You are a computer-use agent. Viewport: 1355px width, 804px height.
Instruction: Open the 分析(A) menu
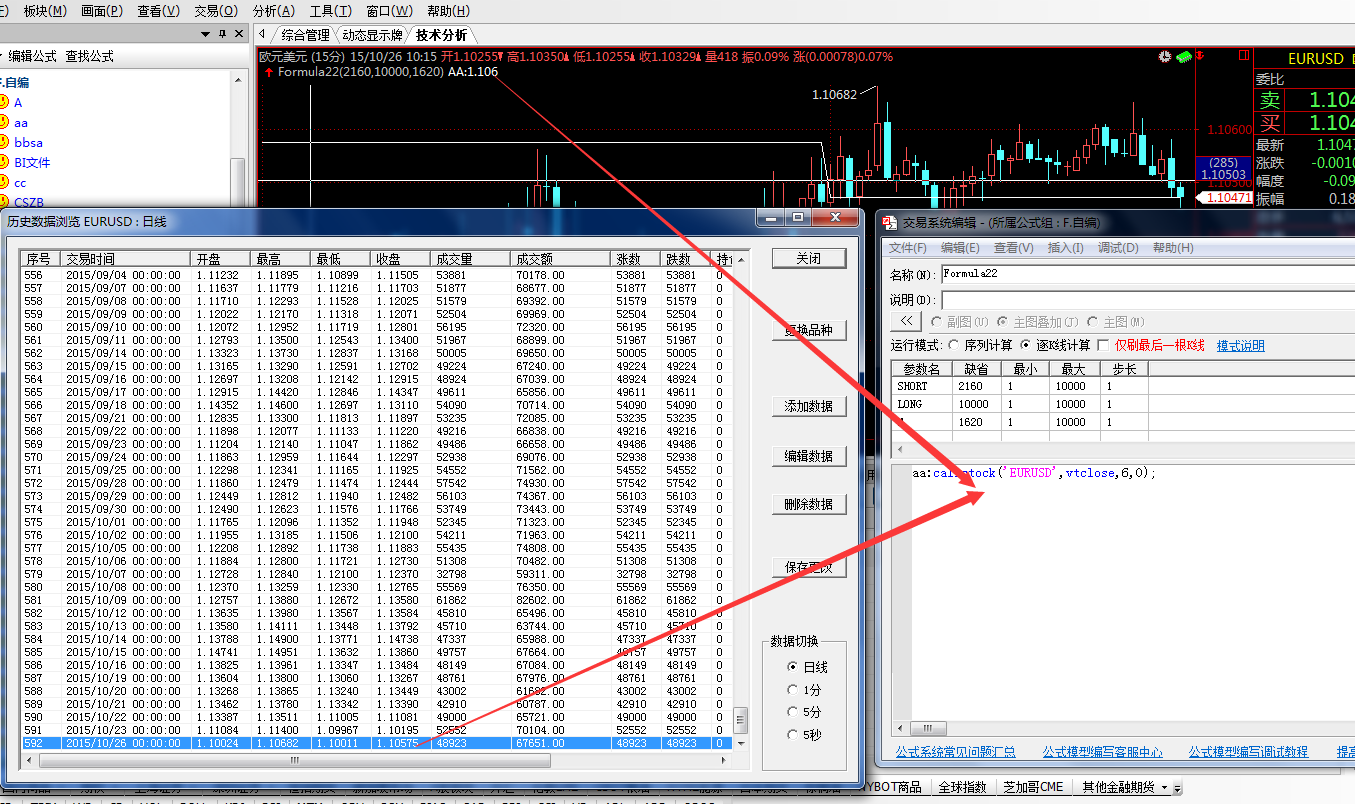273,11
